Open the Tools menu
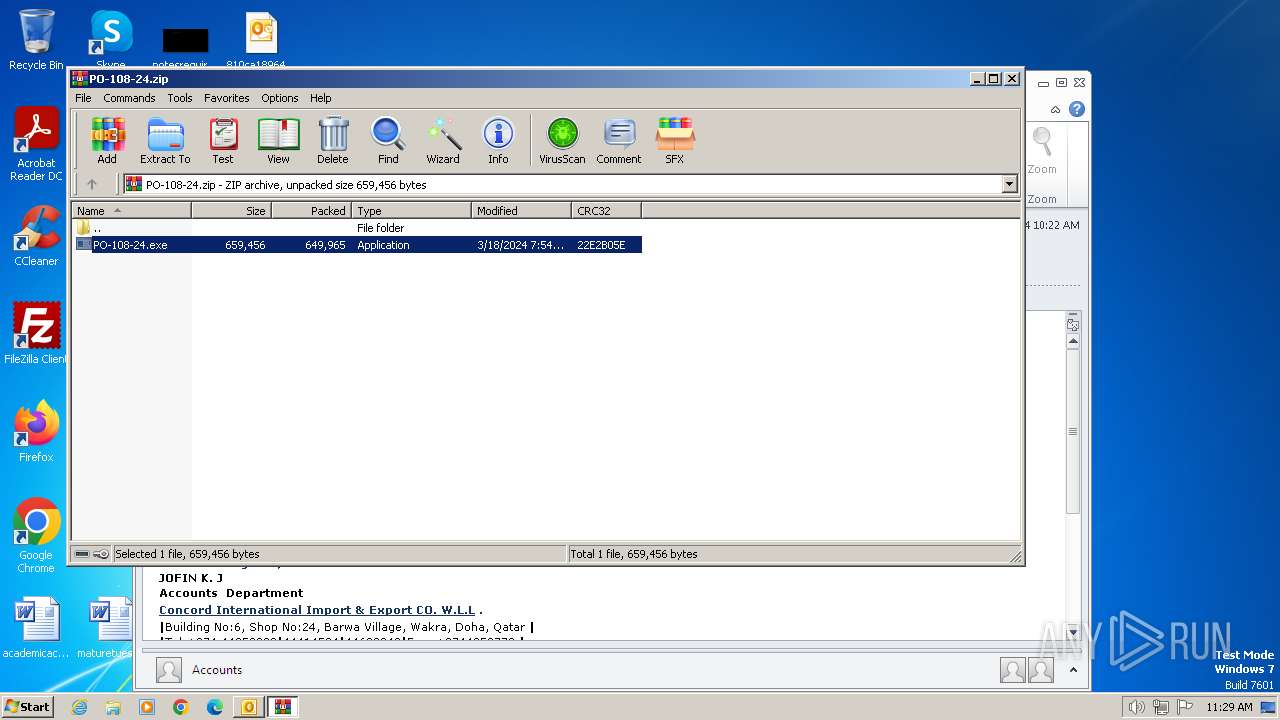 coord(180,98)
